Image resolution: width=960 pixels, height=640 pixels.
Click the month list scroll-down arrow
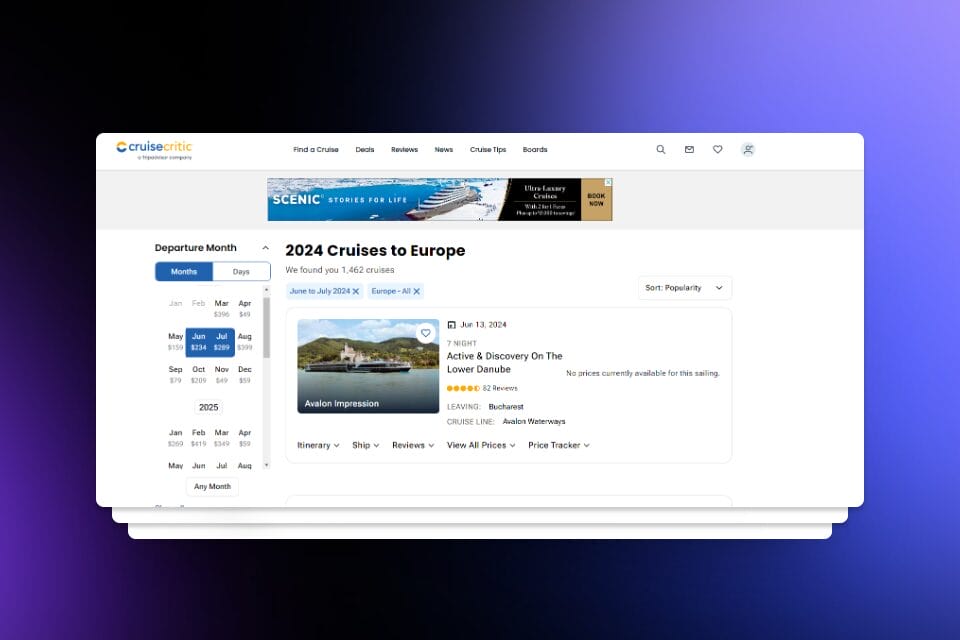[x=266, y=465]
